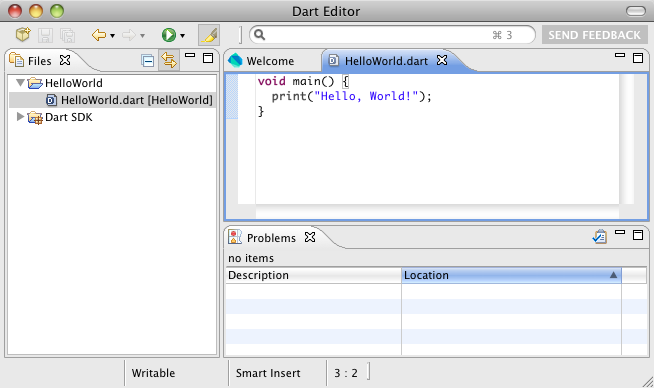
Task: Toggle the Location sort direction arrow
Action: (613, 275)
